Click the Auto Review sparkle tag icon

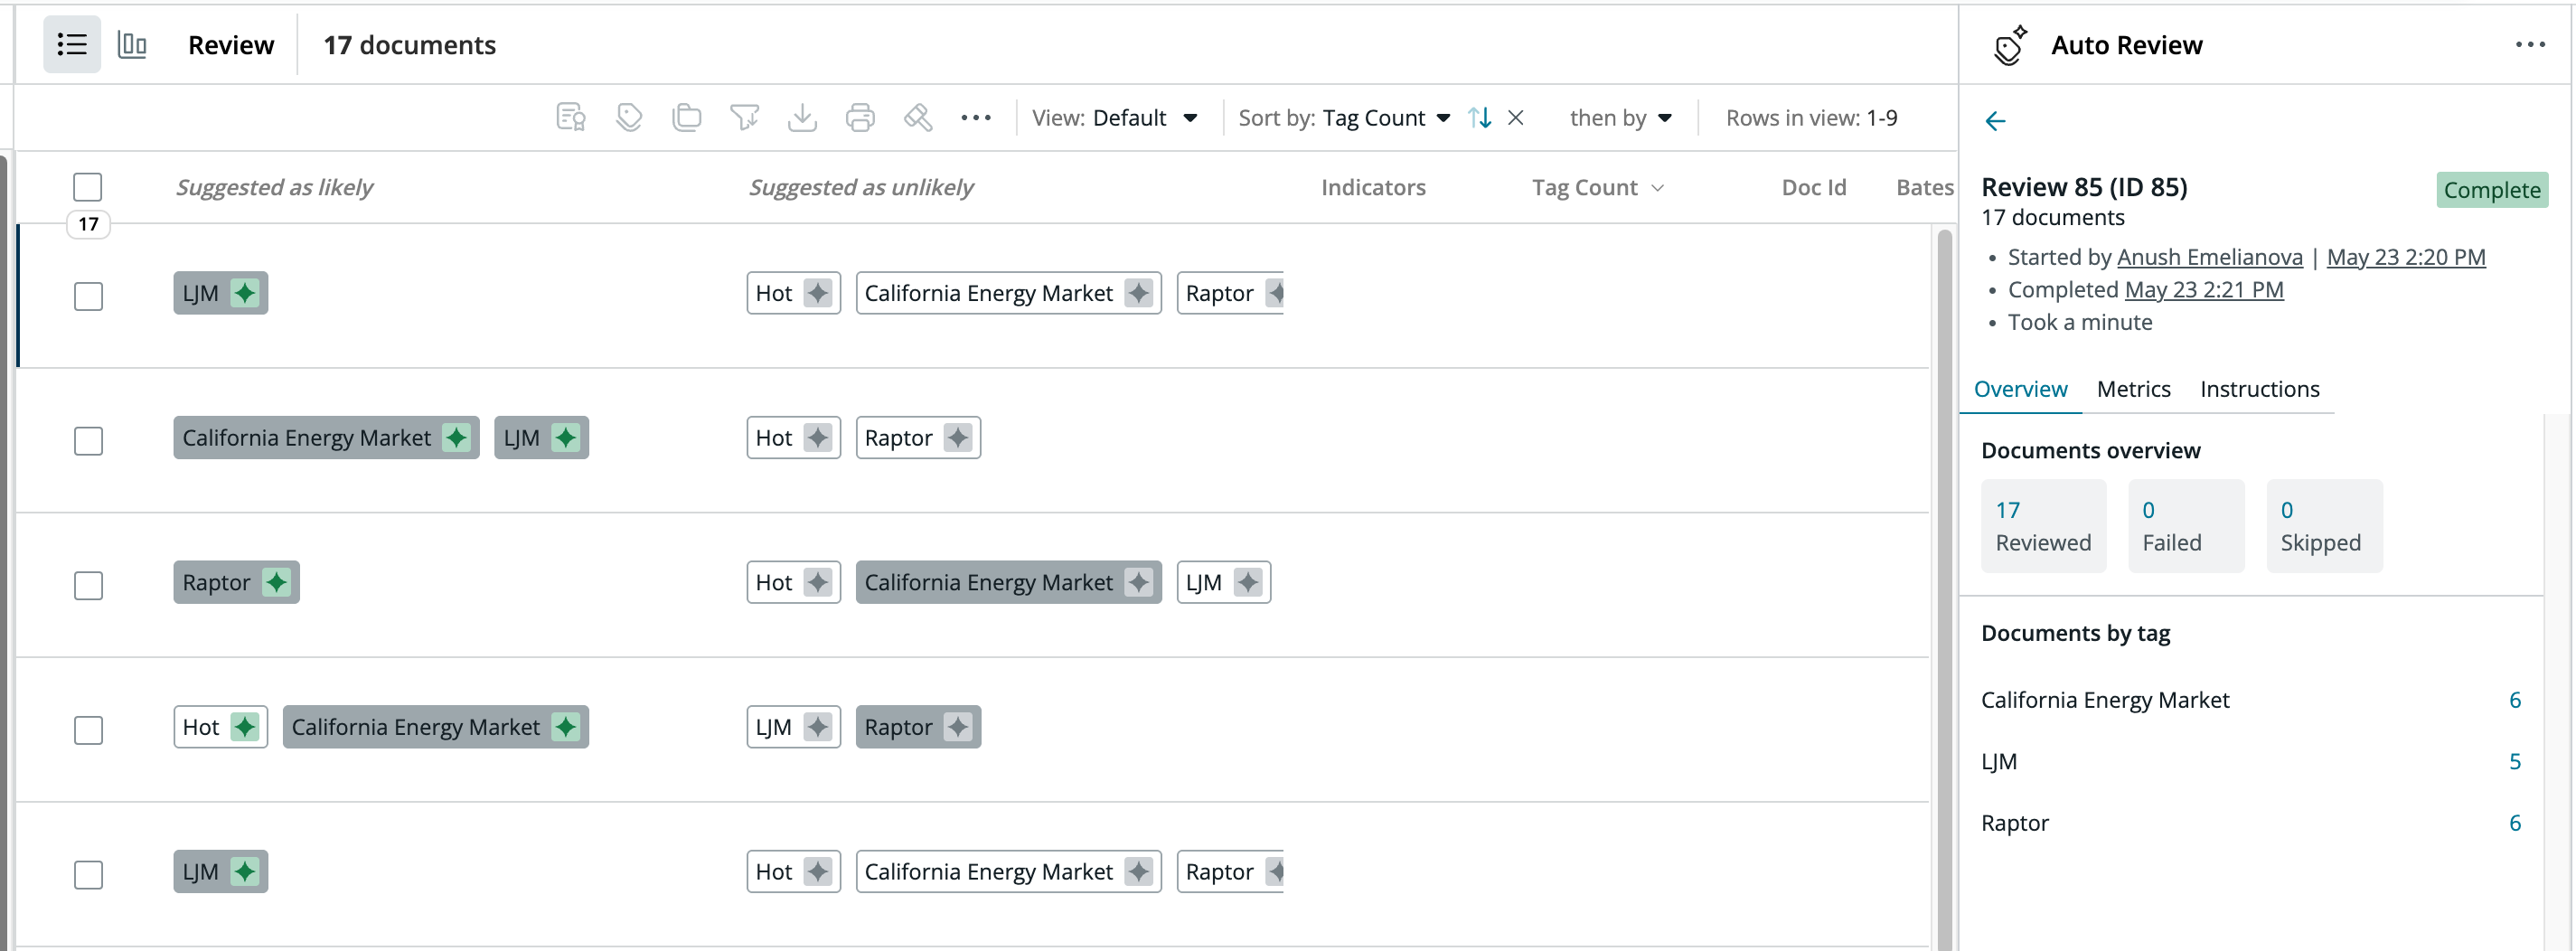[x=2010, y=45]
